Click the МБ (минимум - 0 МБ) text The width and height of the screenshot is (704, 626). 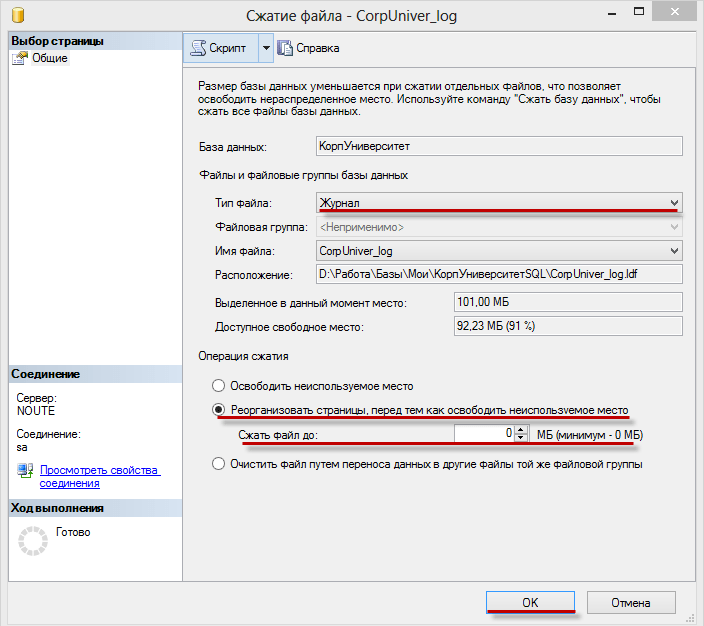coord(590,435)
